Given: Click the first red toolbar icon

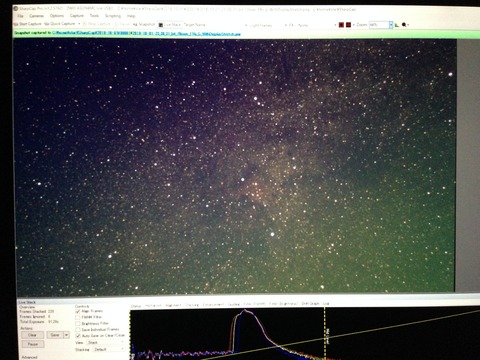Looking at the screenshot, I should click(341, 25).
